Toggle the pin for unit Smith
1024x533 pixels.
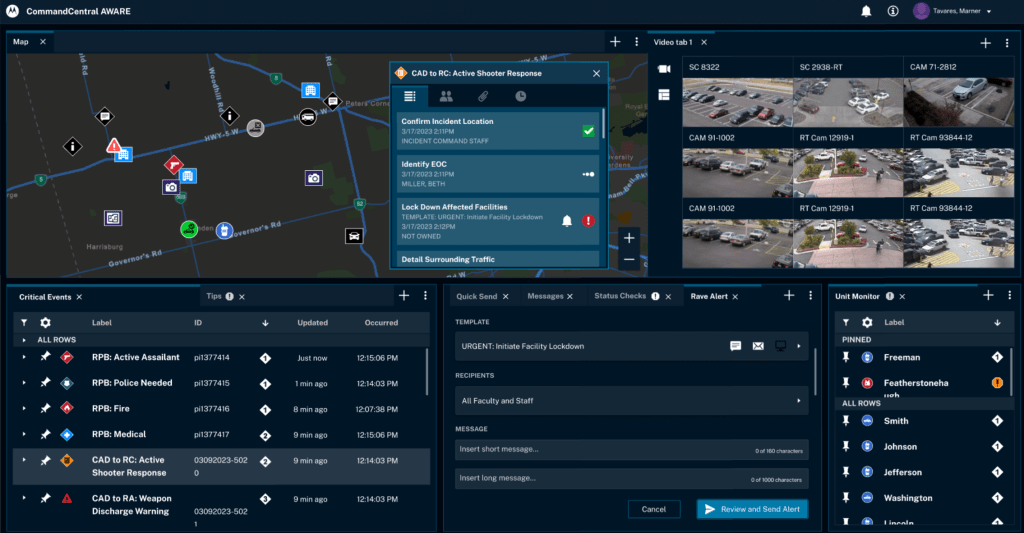click(x=847, y=421)
